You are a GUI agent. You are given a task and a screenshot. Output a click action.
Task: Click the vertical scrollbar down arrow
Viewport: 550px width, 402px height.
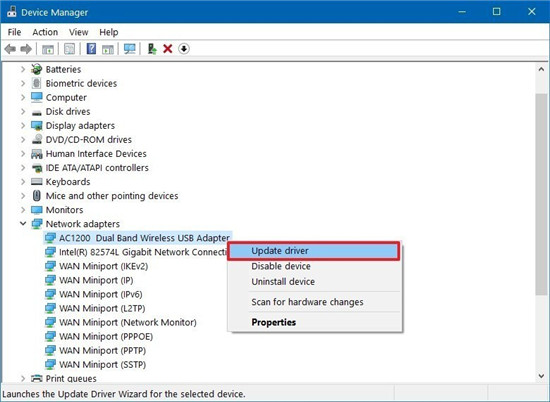click(541, 376)
